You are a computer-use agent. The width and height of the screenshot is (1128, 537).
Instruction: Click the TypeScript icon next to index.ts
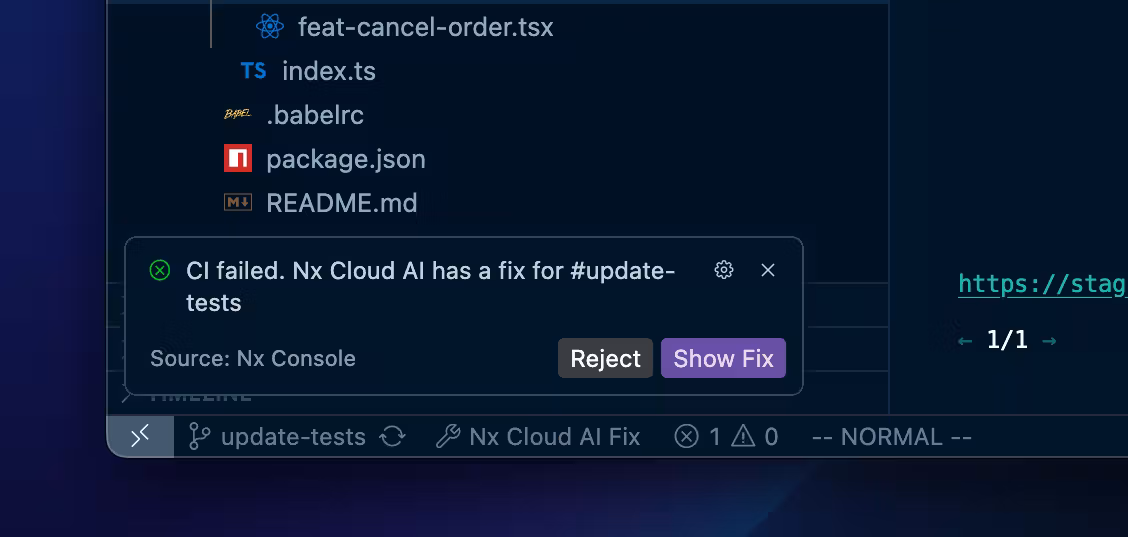pyautogui.click(x=254, y=71)
